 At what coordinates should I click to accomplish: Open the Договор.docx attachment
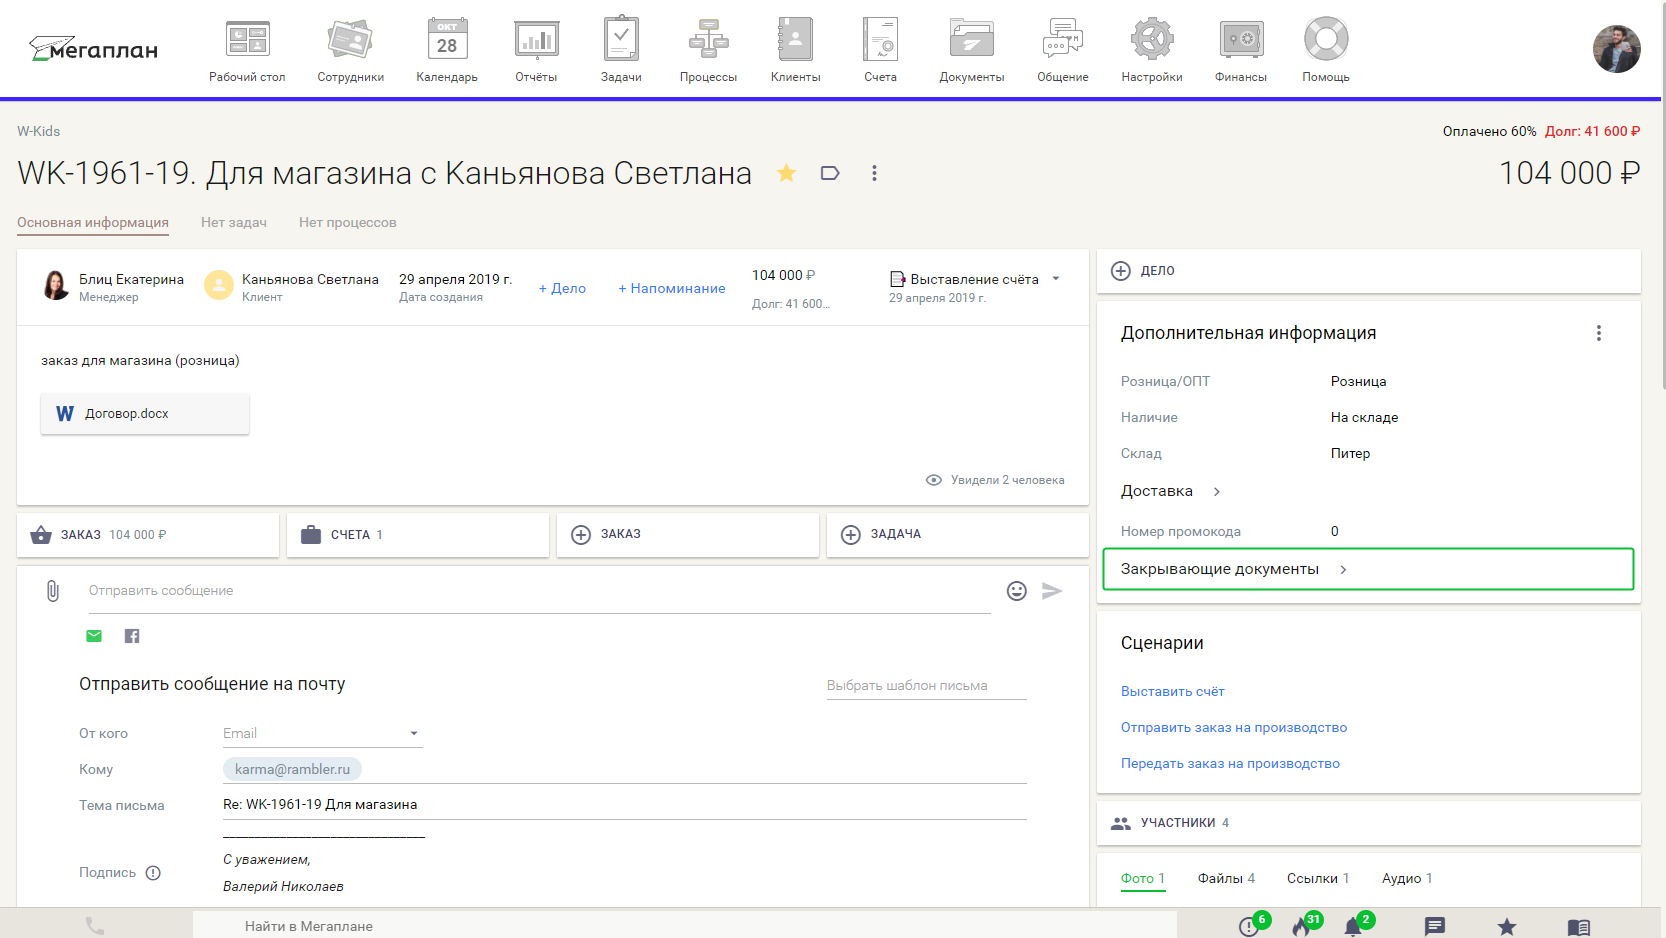tap(145, 414)
